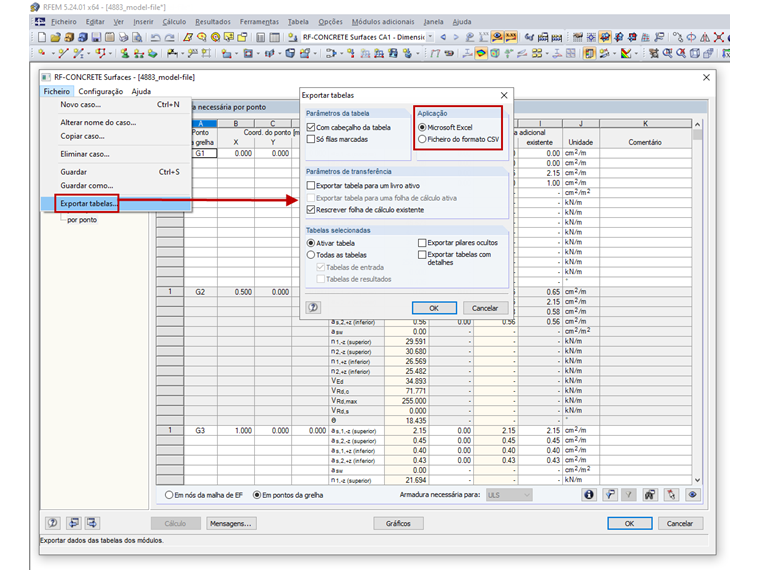
Task: Click the Print icon in main toolbar
Action: [124, 37]
